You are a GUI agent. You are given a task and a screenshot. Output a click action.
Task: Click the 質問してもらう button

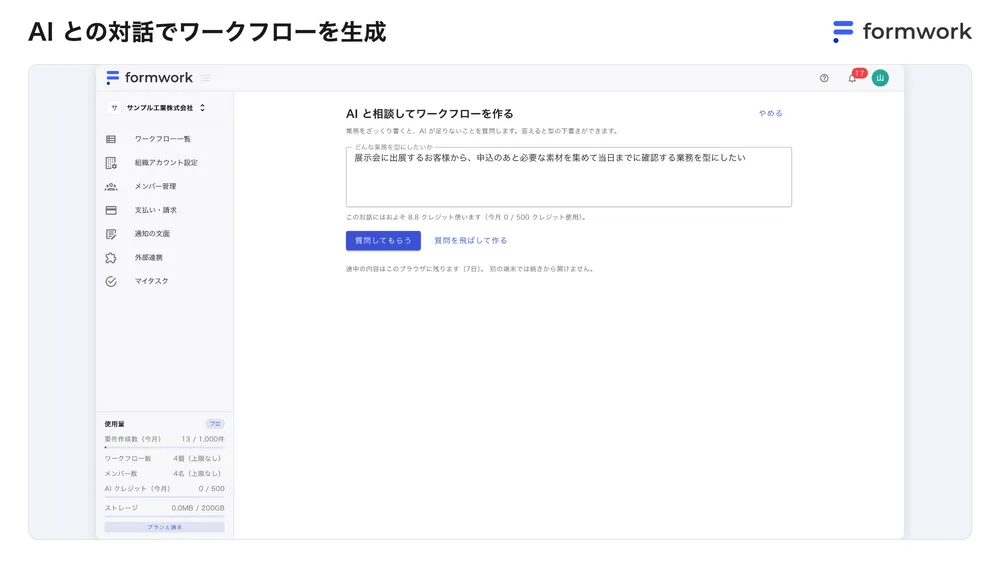pos(383,241)
